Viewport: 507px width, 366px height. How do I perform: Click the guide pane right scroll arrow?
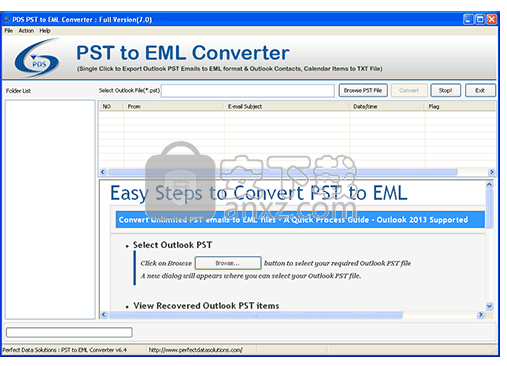point(480,314)
